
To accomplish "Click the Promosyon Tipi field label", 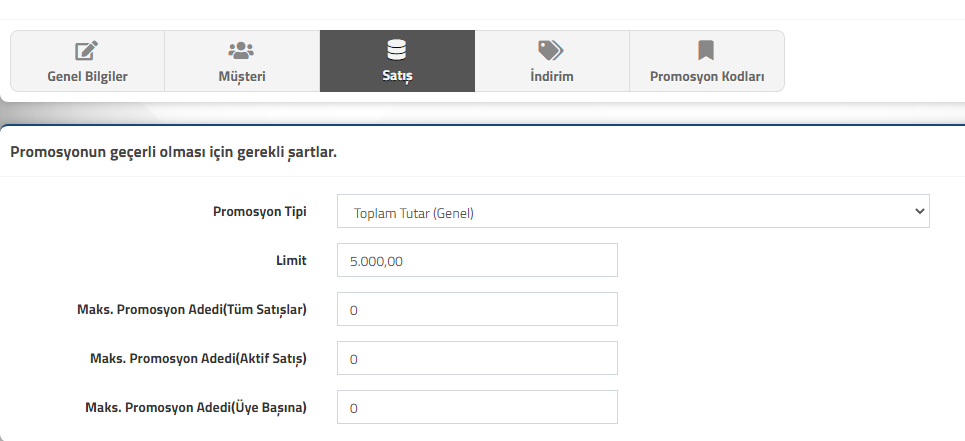I will 260,212.
